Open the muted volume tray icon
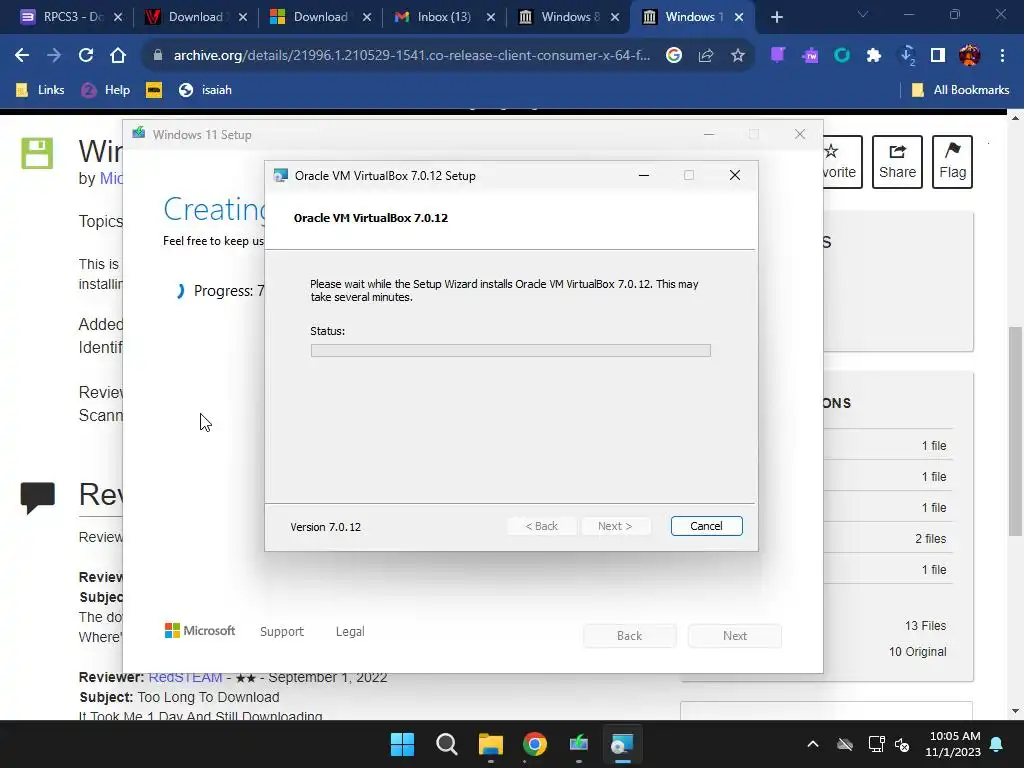The image size is (1024, 768). point(903,744)
